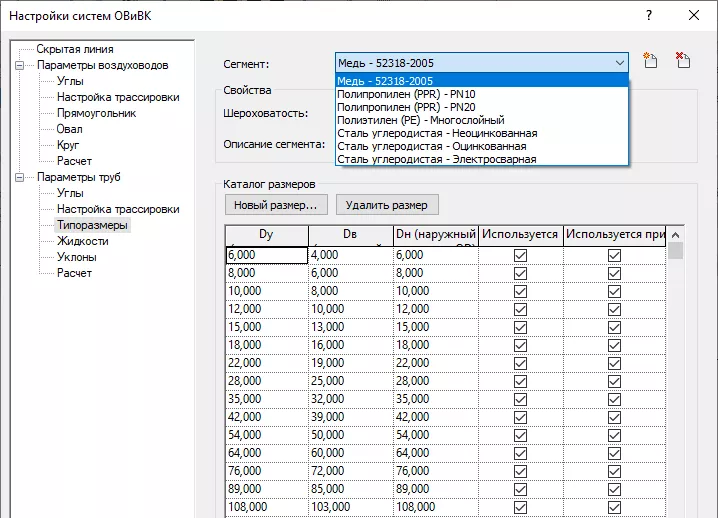Uncheck Используется checkbox for 6,000 row
This screenshot has width=718, height=518.
(519, 255)
